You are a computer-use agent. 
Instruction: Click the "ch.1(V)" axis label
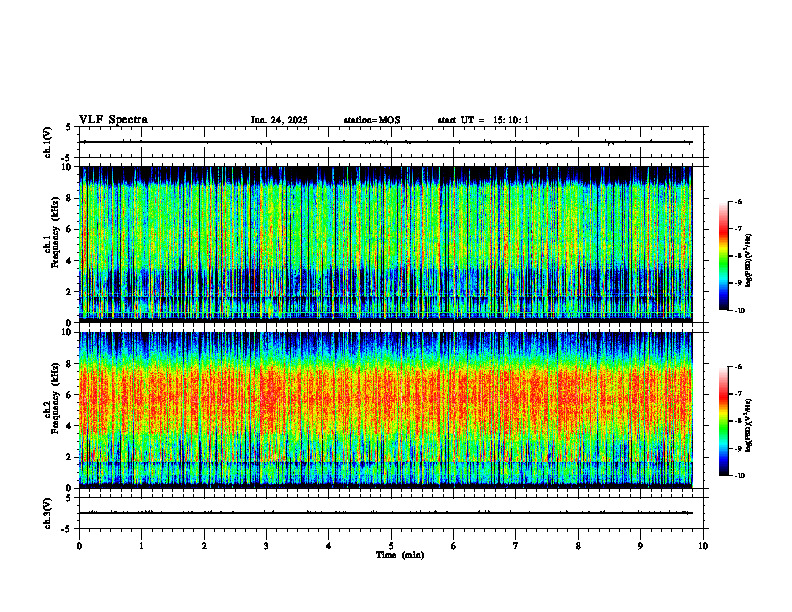coord(48,142)
